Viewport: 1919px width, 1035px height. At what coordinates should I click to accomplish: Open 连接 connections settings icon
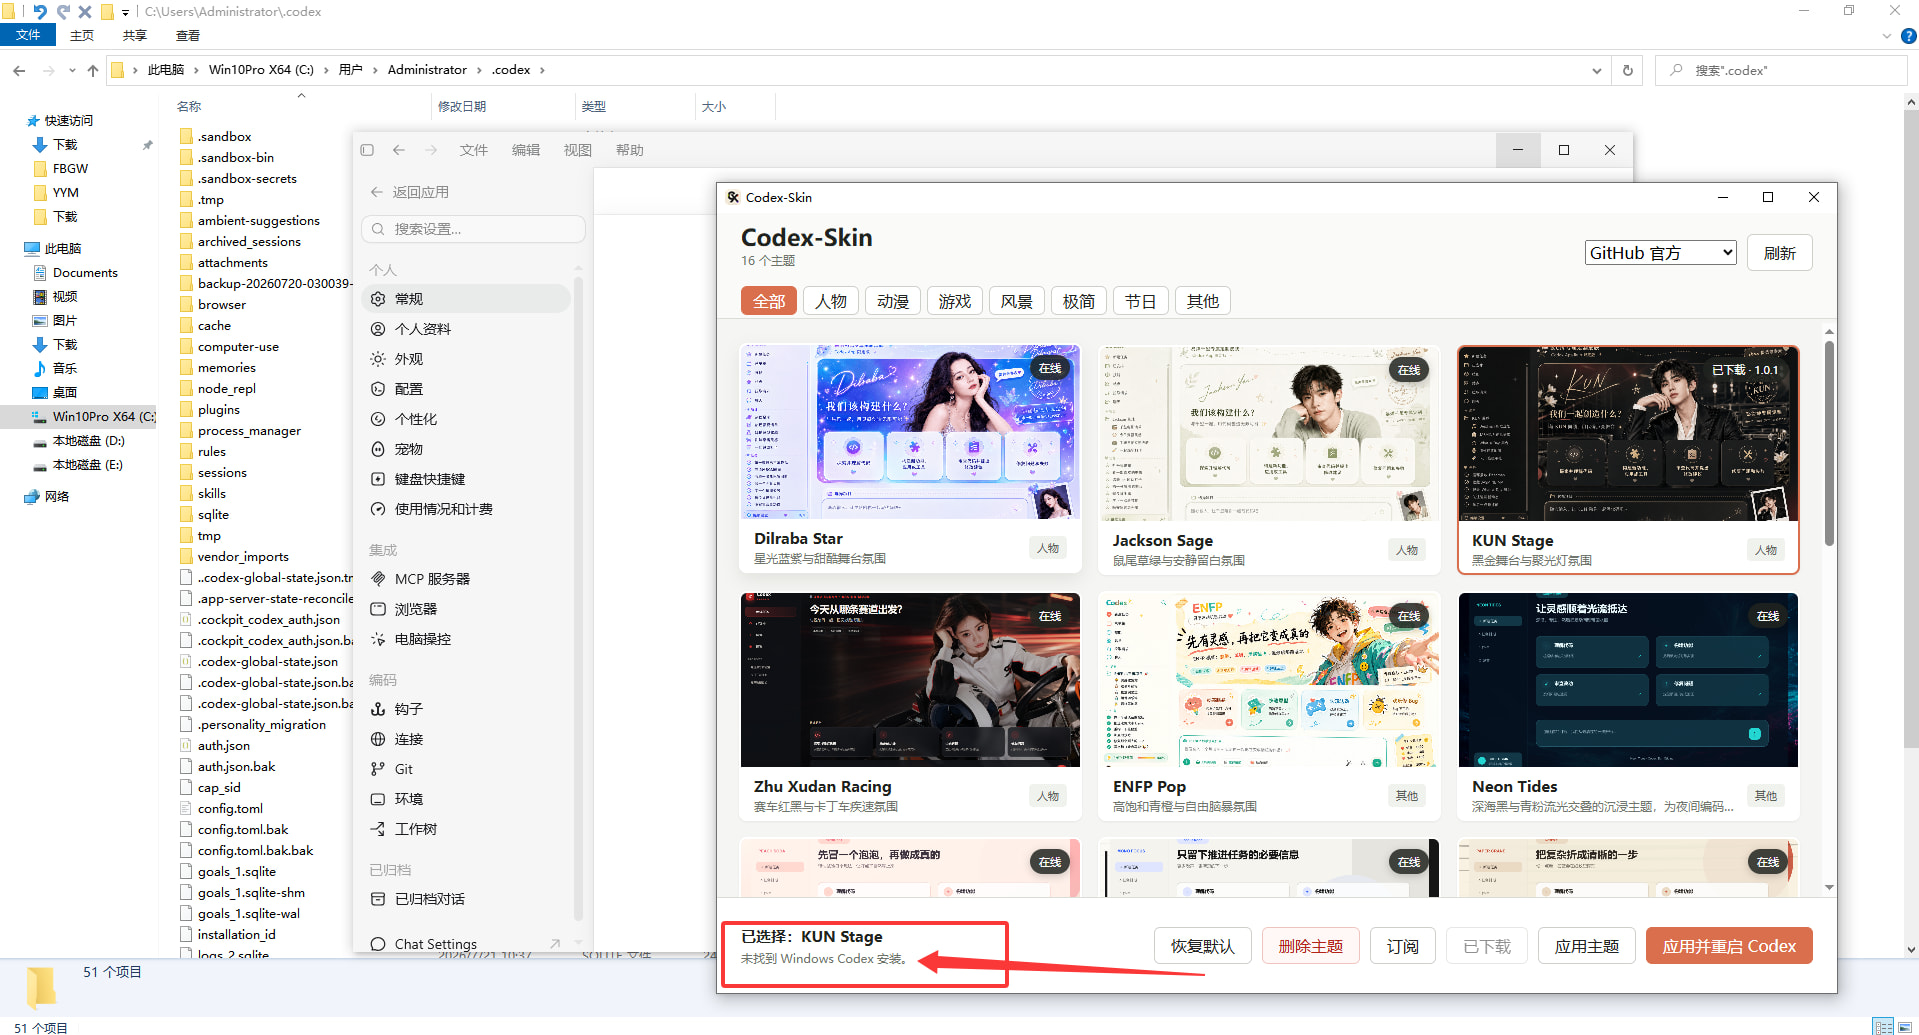(378, 739)
